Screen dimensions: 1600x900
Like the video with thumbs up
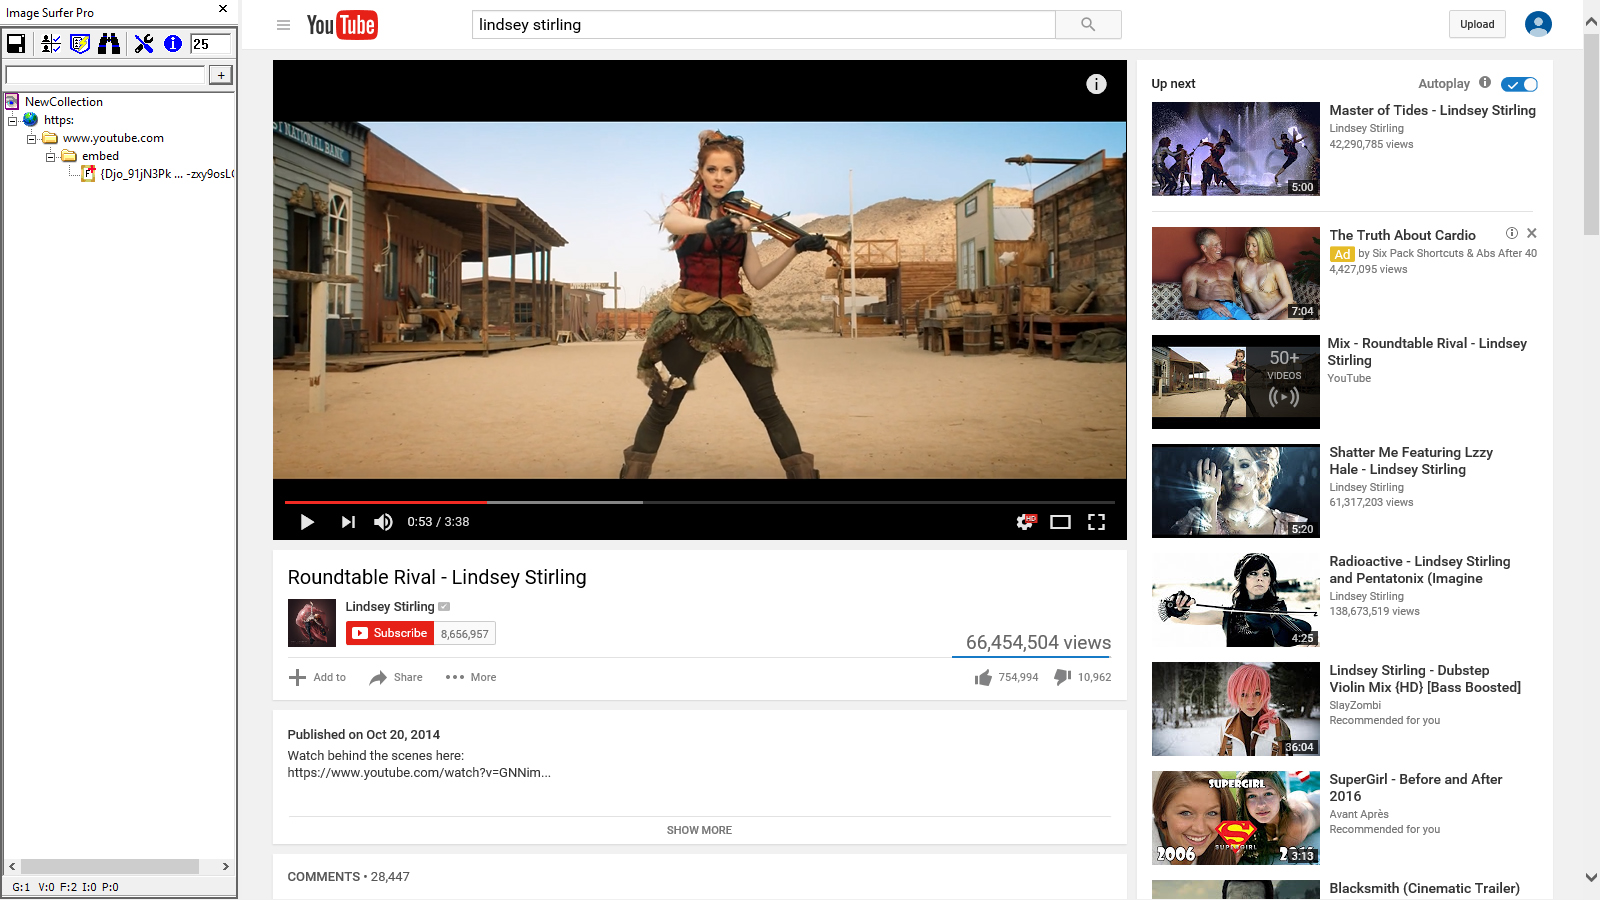point(984,678)
